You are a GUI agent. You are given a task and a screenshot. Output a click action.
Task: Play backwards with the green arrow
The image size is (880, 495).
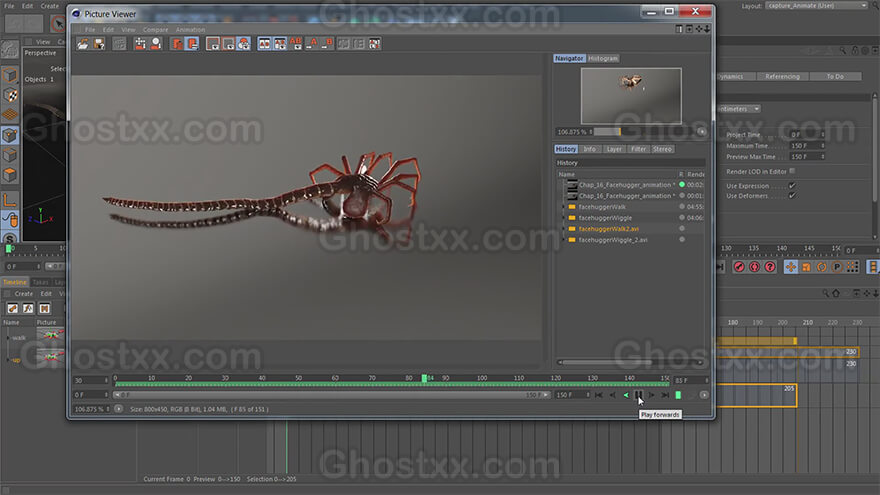coord(626,395)
